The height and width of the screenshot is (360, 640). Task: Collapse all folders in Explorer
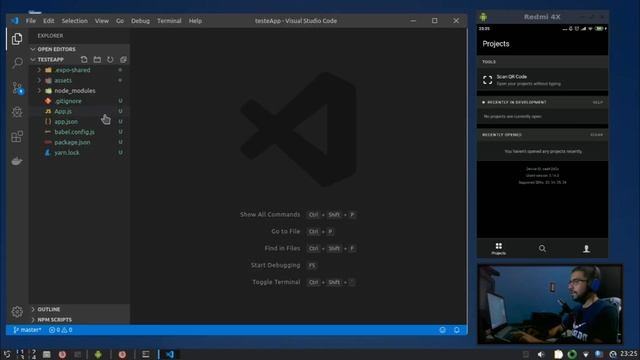123,60
